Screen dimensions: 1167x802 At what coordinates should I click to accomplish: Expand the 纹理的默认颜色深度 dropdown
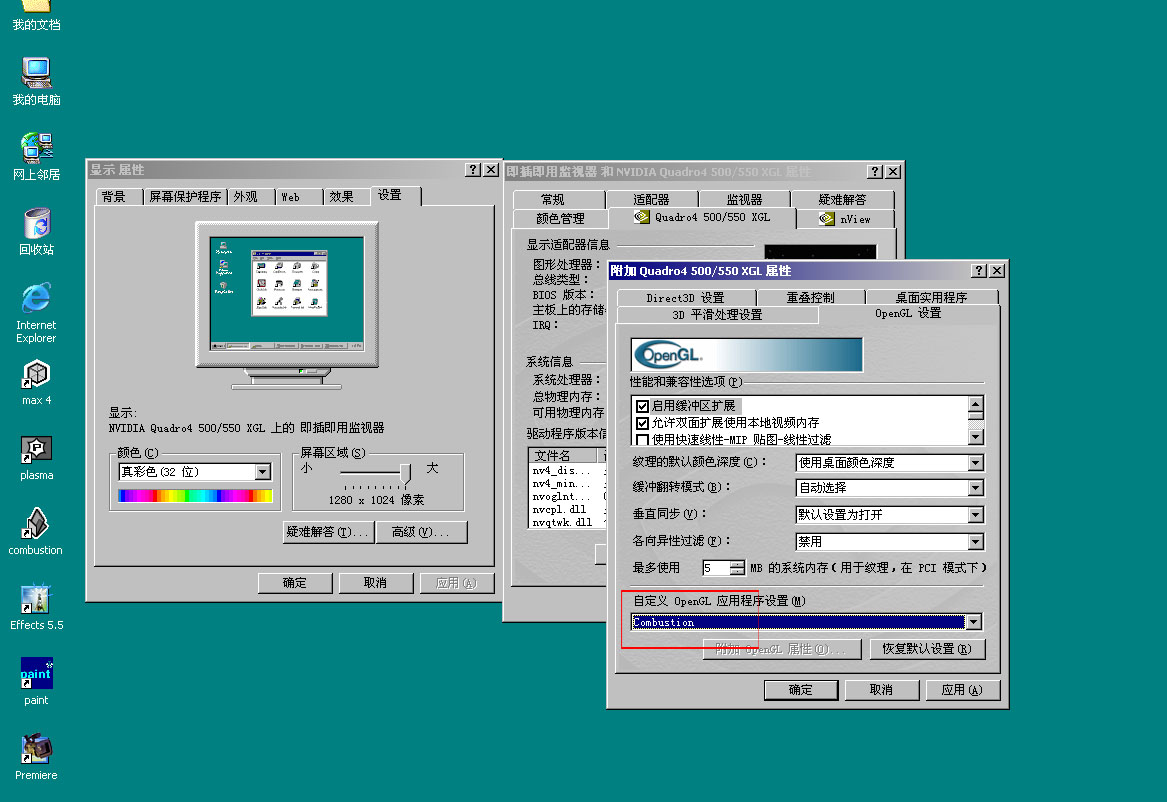[x=976, y=463]
